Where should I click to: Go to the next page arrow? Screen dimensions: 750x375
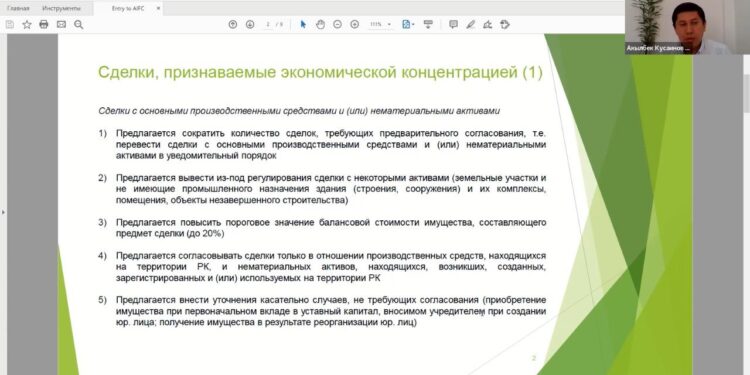pos(250,24)
